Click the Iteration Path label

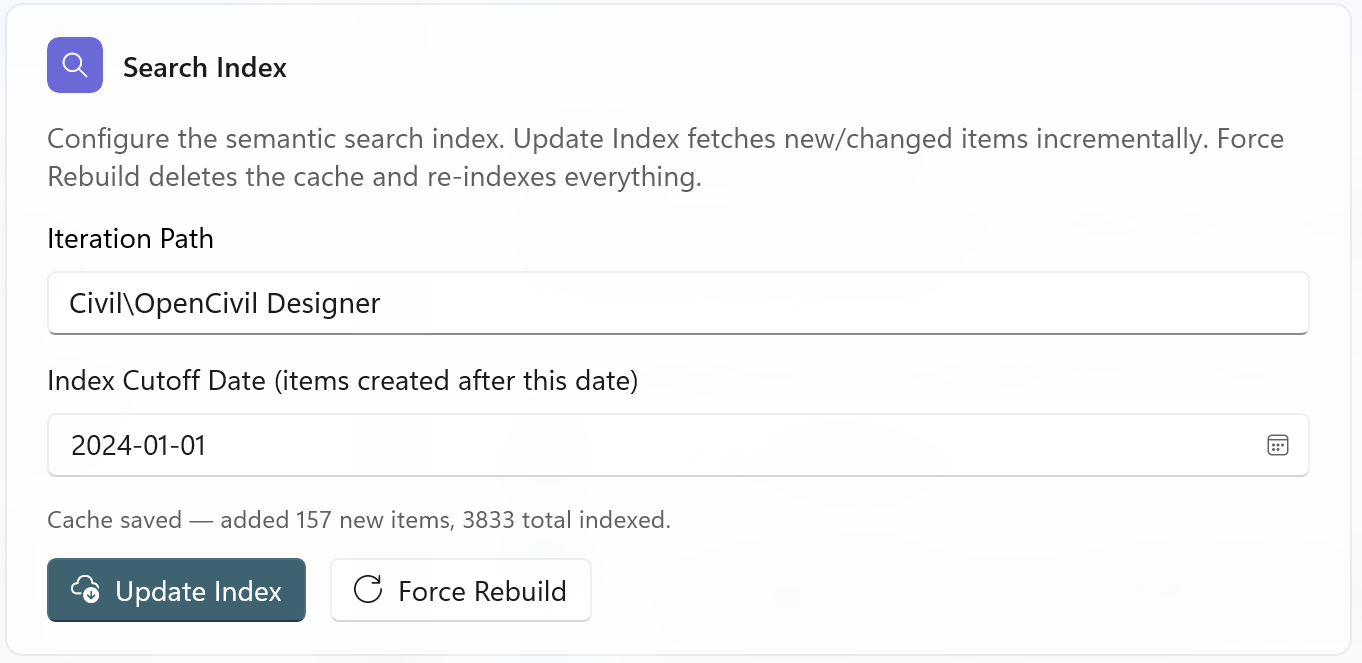point(130,239)
